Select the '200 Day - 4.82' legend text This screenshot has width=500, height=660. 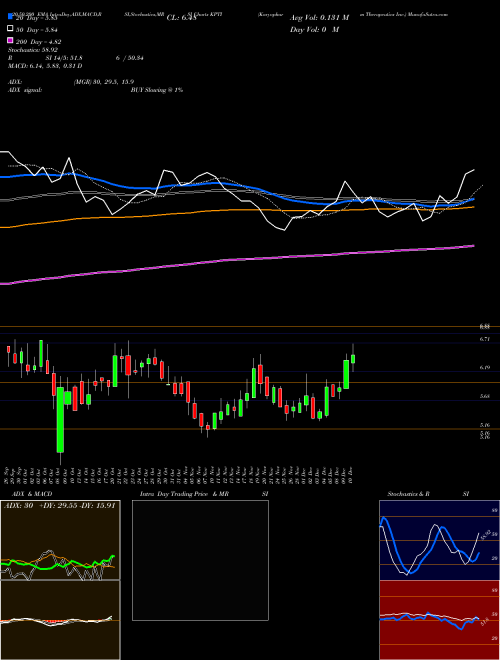pos(39,41)
